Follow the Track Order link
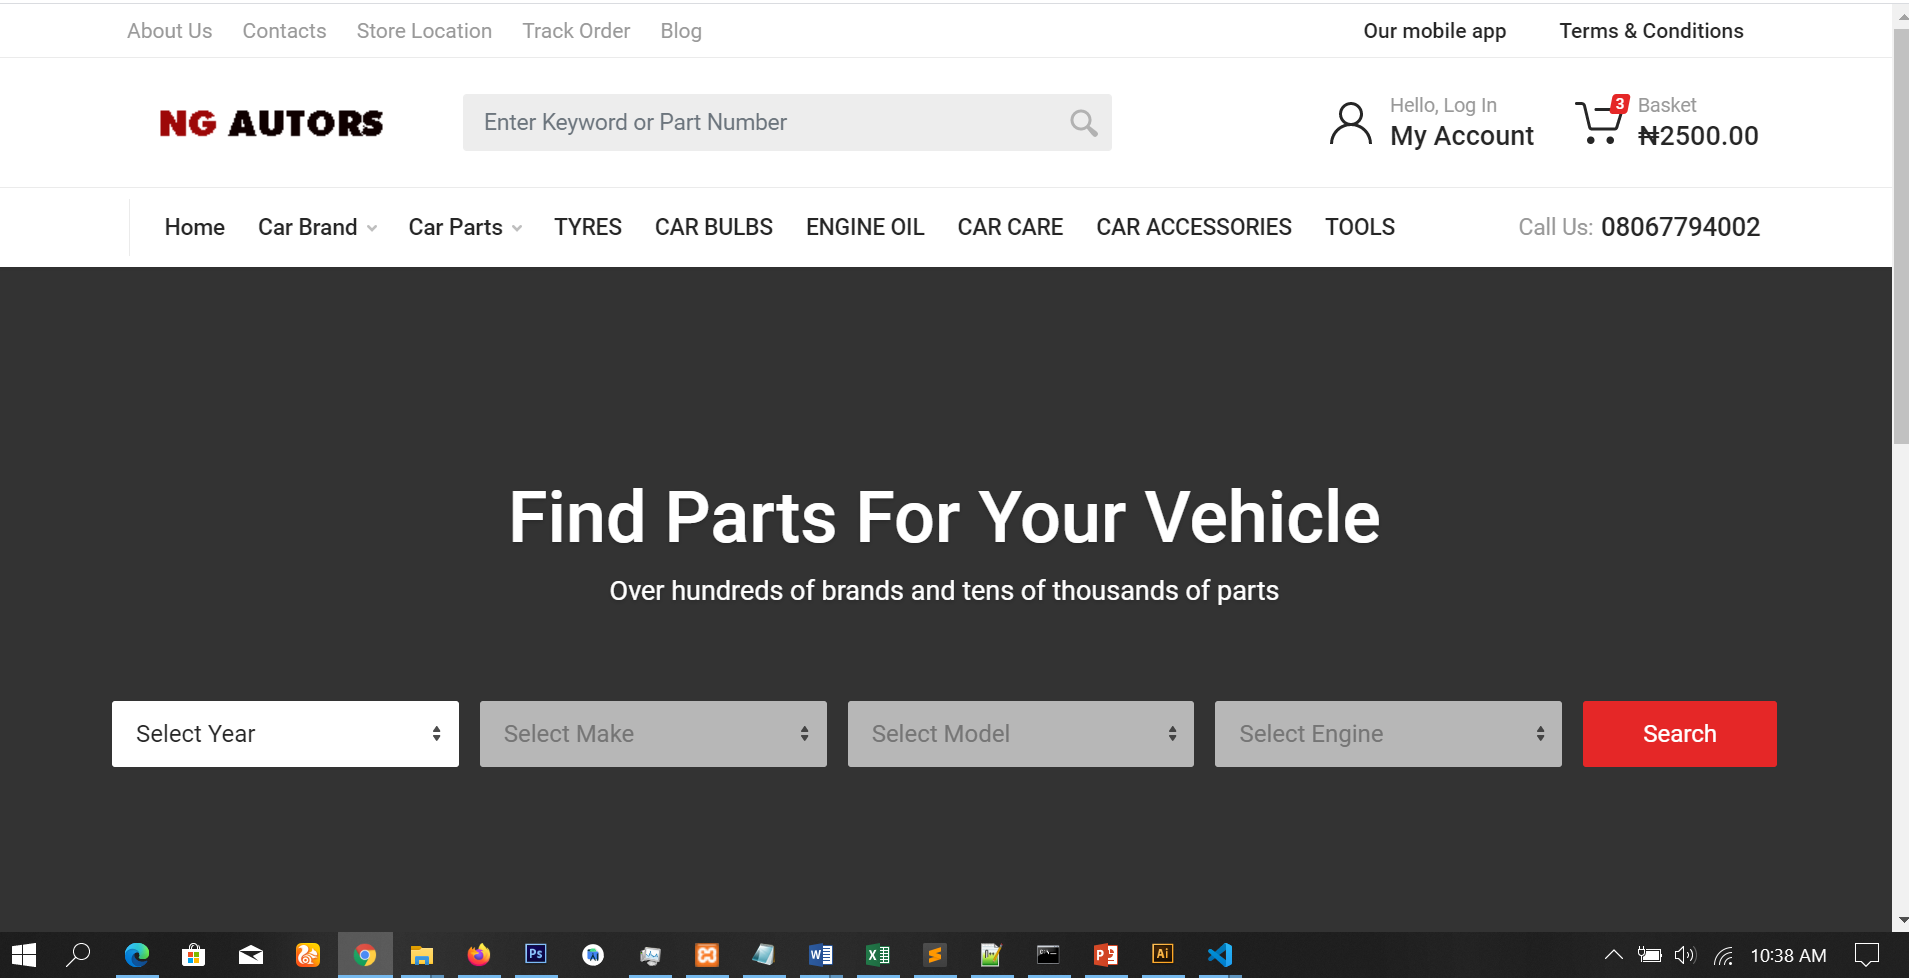Image resolution: width=1909 pixels, height=978 pixels. click(x=576, y=31)
